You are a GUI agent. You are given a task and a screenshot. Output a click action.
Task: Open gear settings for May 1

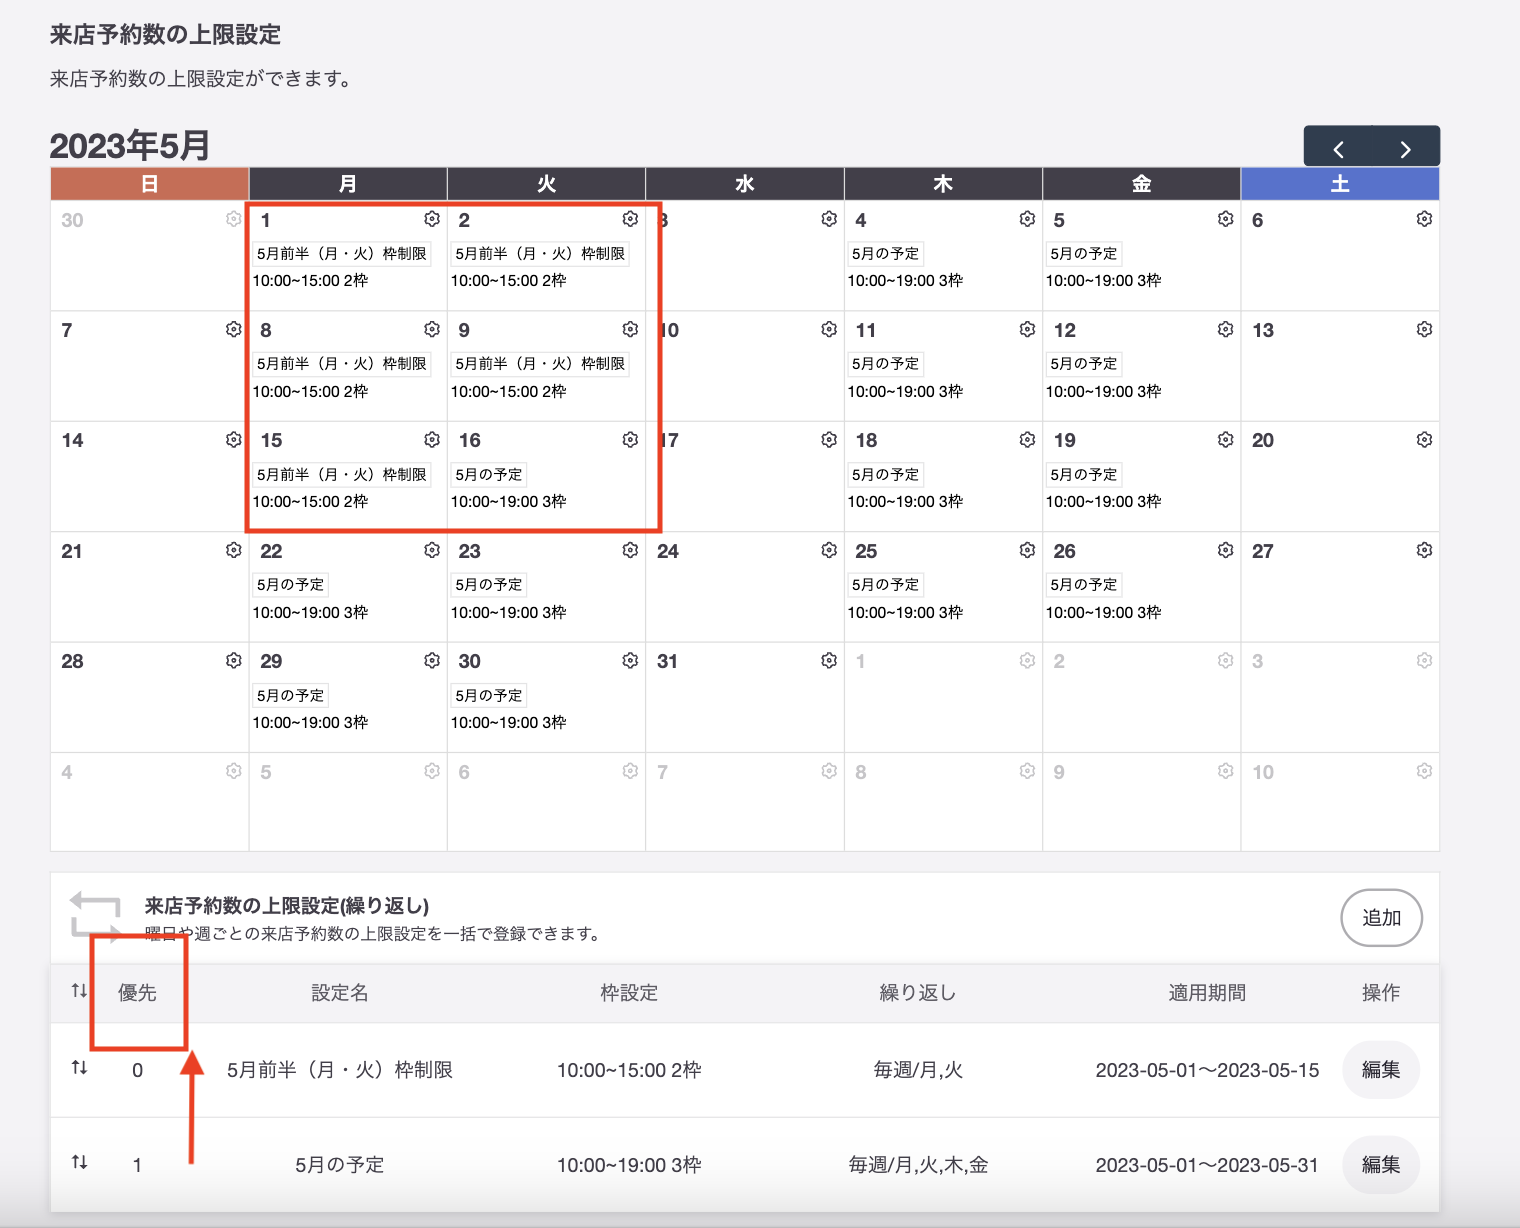432,219
